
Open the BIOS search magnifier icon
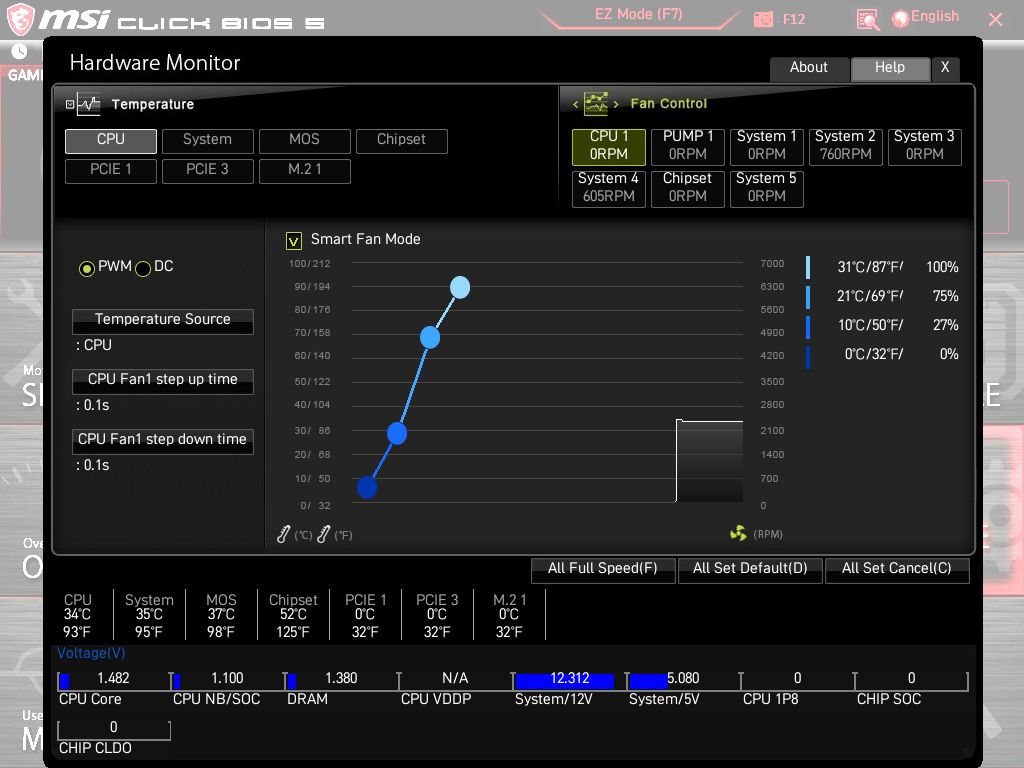(x=868, y=20)
